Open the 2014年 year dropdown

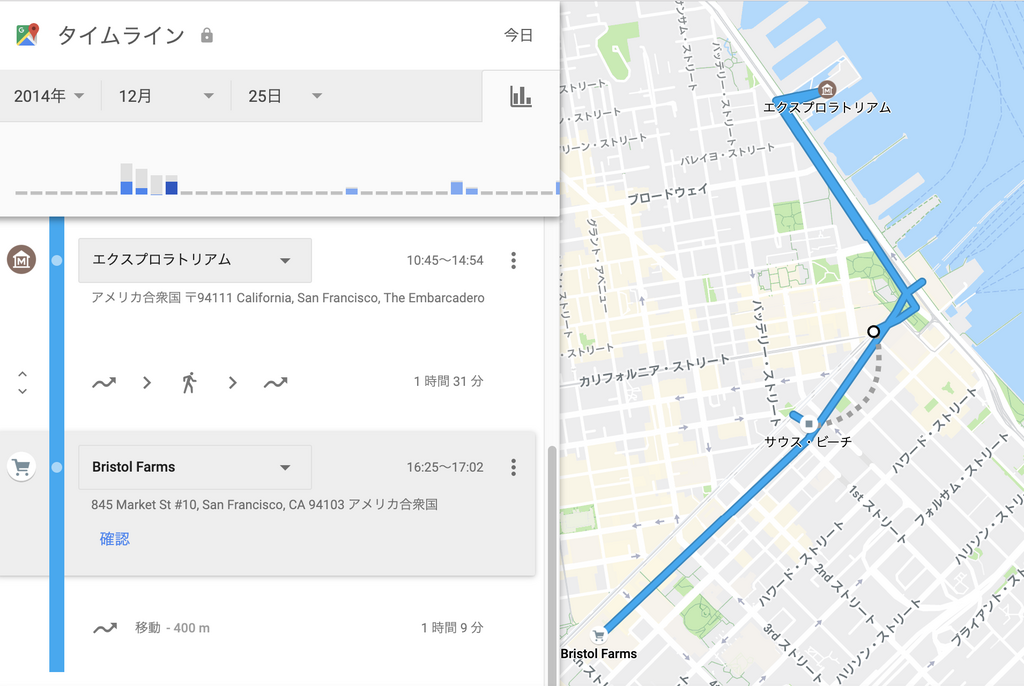pos(50,96)
